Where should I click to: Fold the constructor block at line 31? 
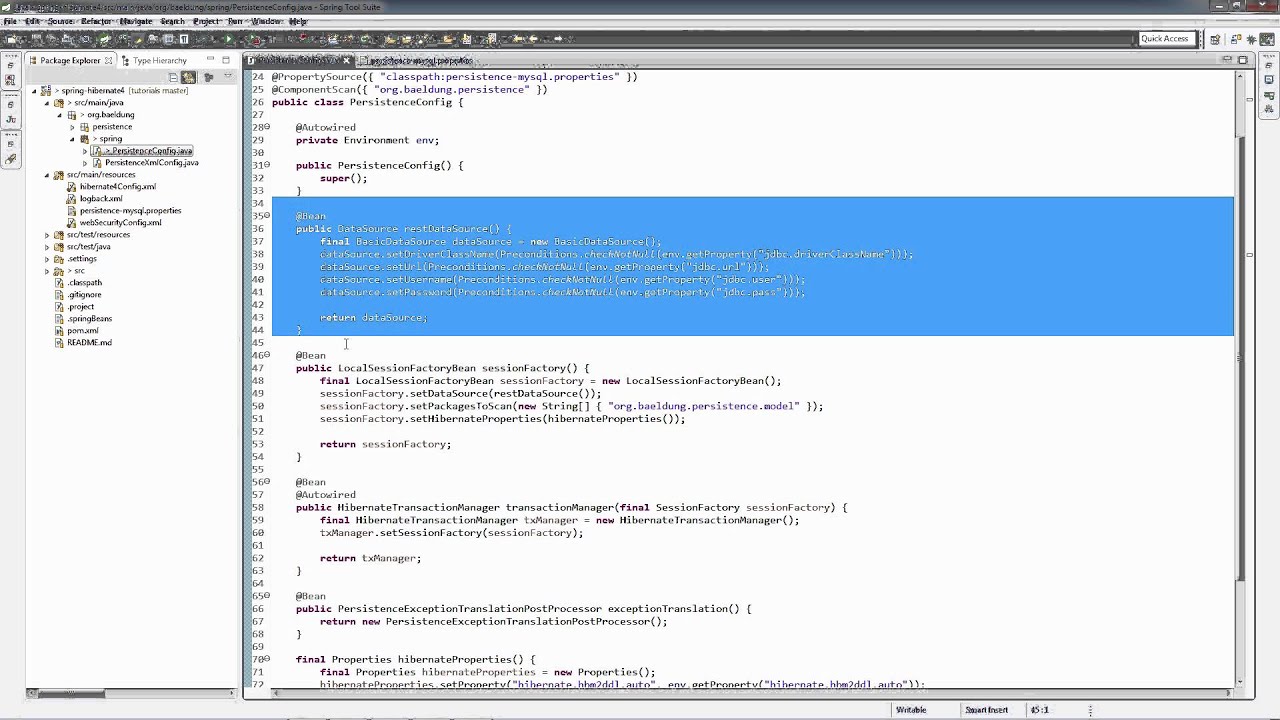[267, 165]
